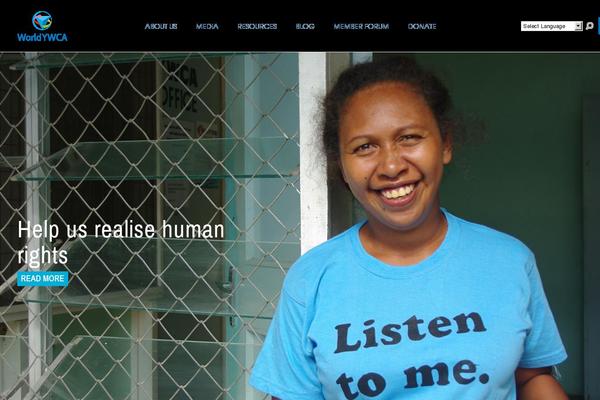Click the WorldYWCA wordmark under the logo
Screen dimensions: 600x400
(x=42, y=38)
